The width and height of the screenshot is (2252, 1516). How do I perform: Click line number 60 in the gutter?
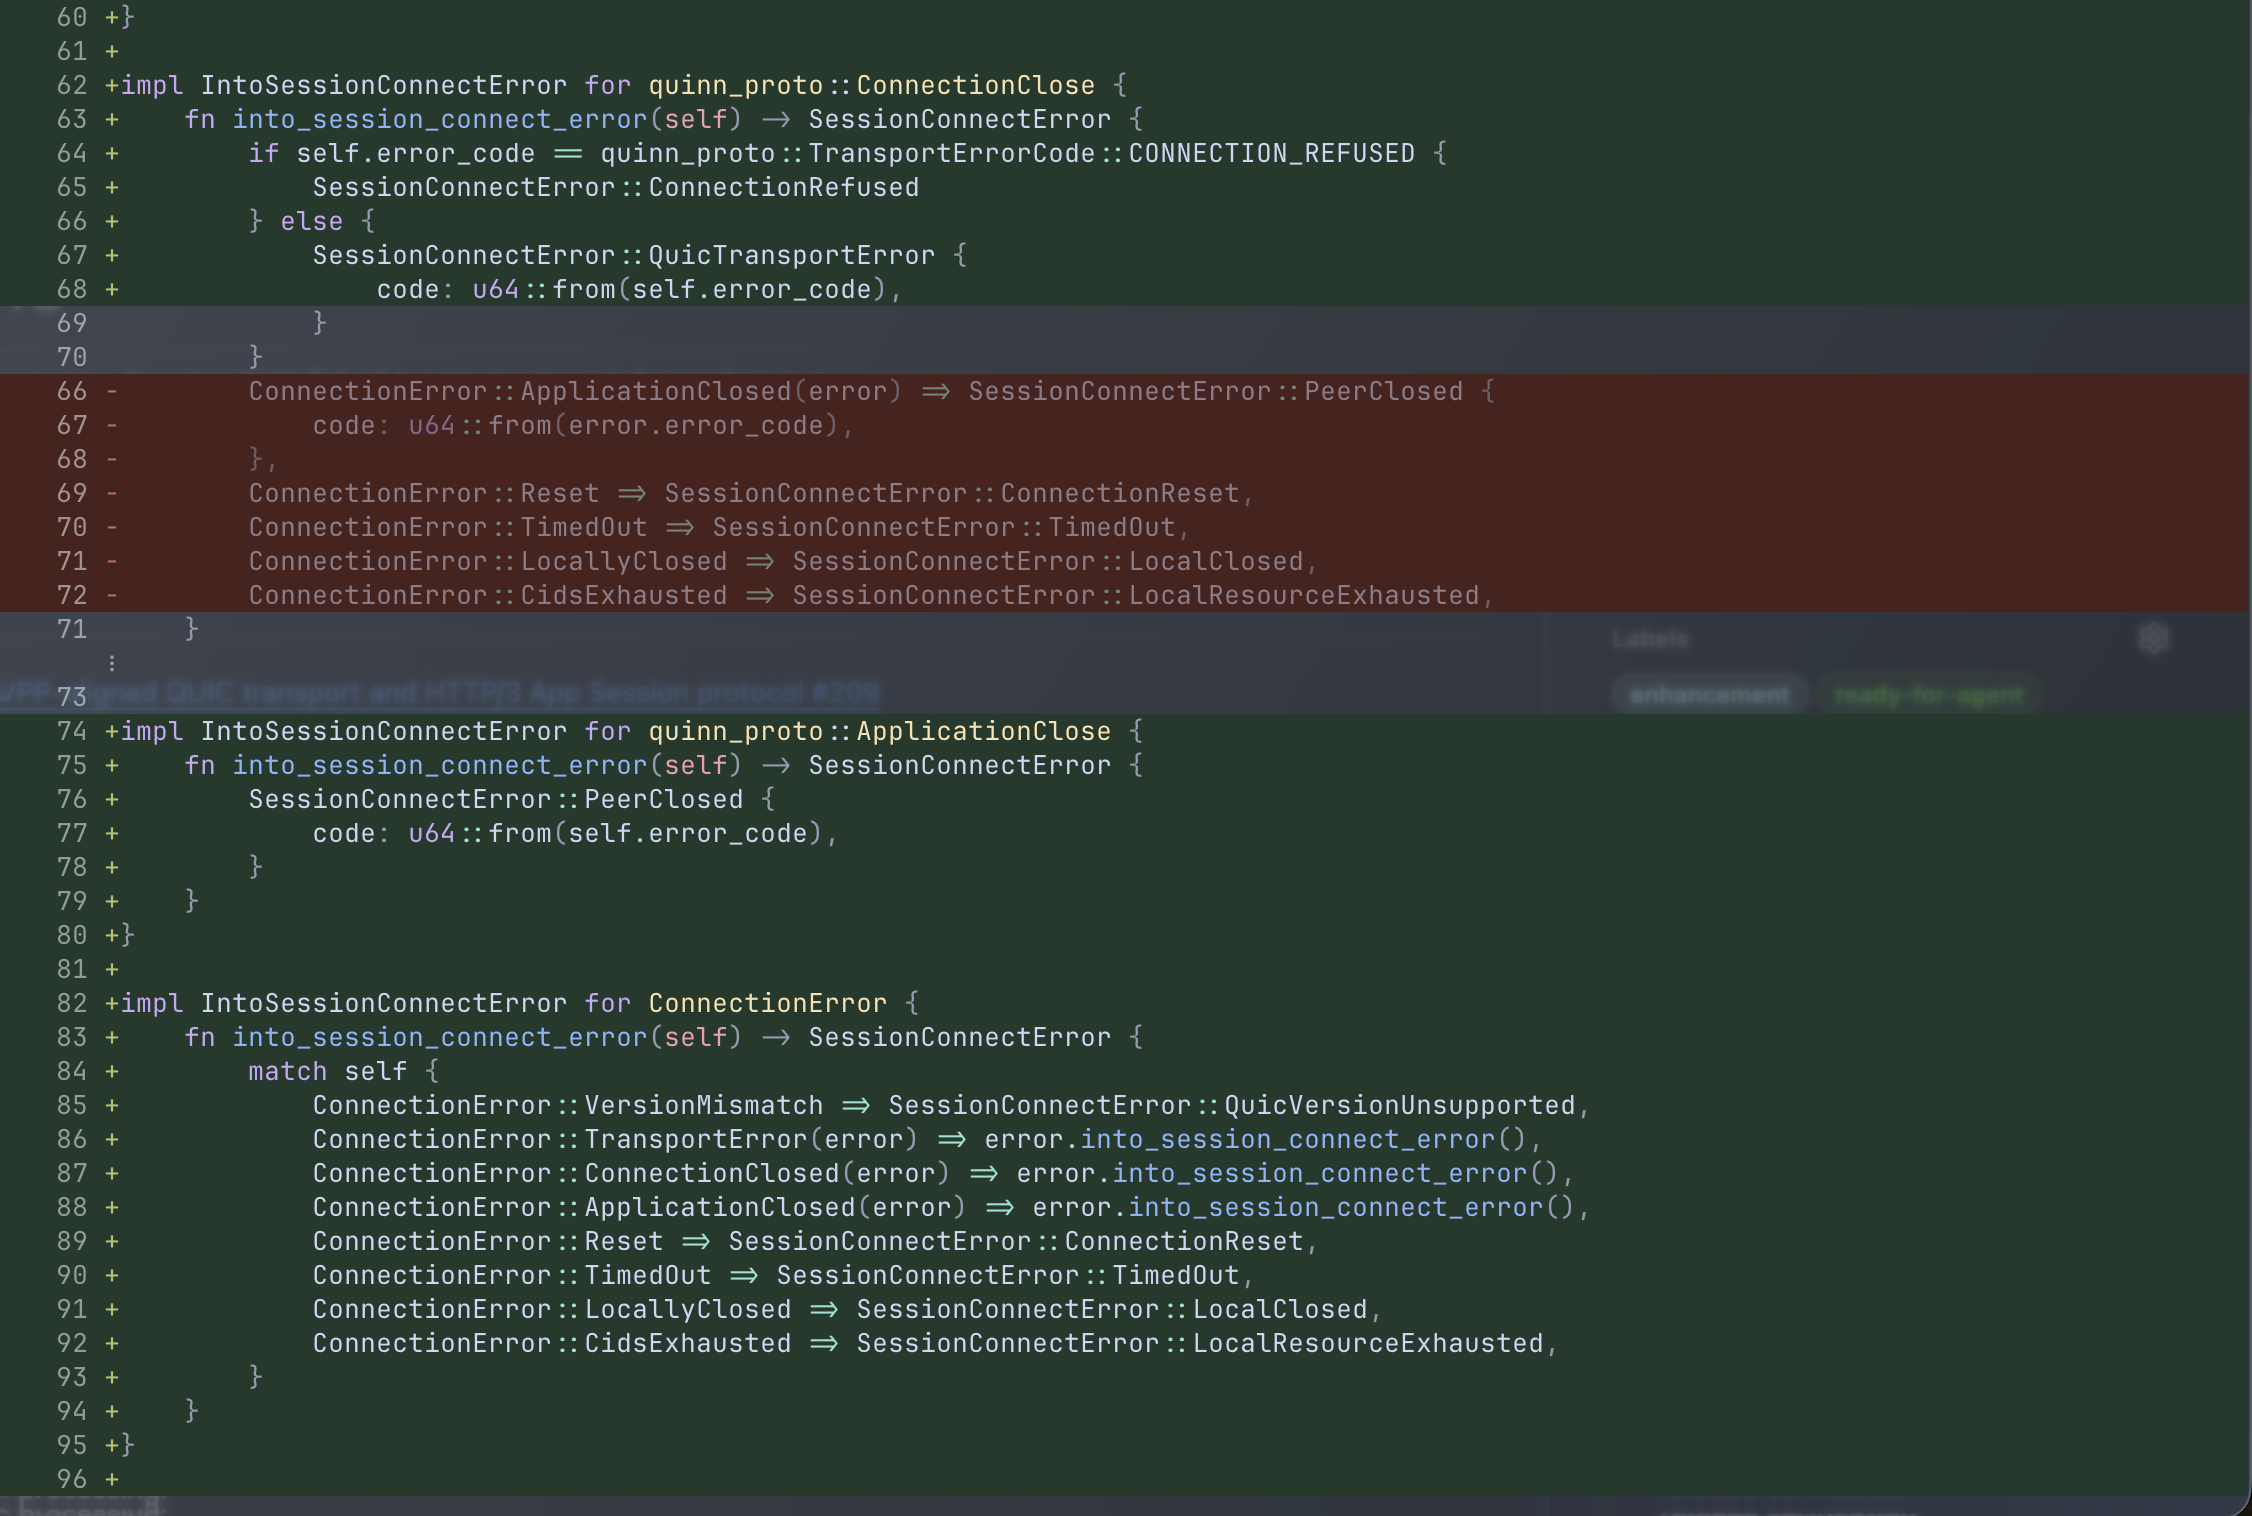click(72, 17)
